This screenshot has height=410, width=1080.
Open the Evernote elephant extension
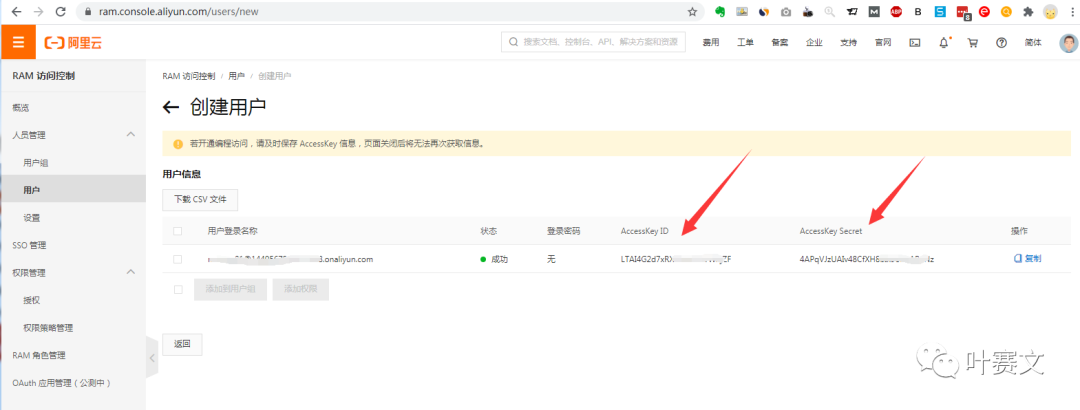coord(720,12)
